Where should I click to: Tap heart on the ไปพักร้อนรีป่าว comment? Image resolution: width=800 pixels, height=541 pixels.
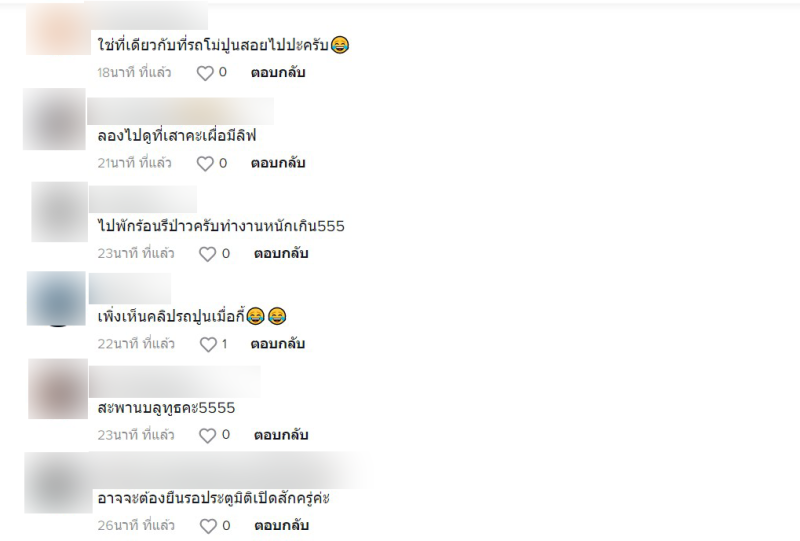(207, 254)
